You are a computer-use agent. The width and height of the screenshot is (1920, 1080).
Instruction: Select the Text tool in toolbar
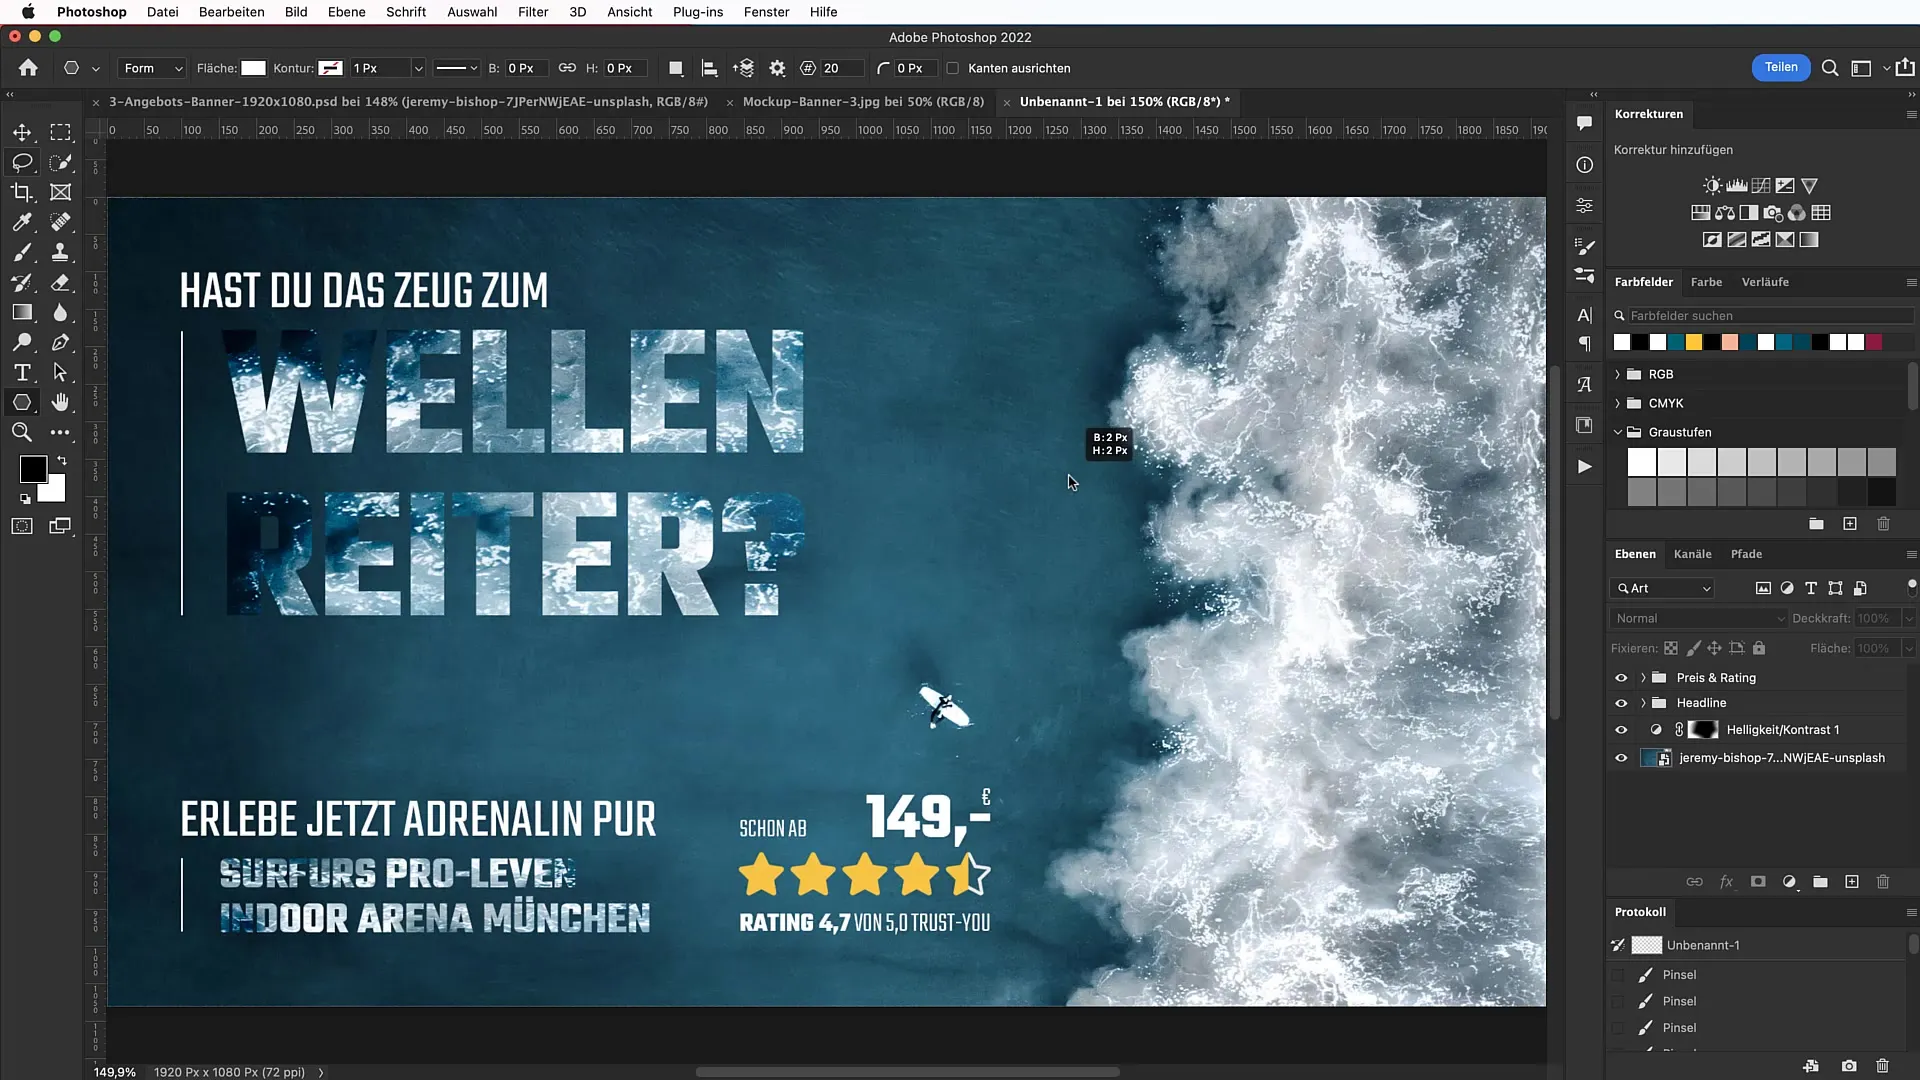tap(22, 373)
